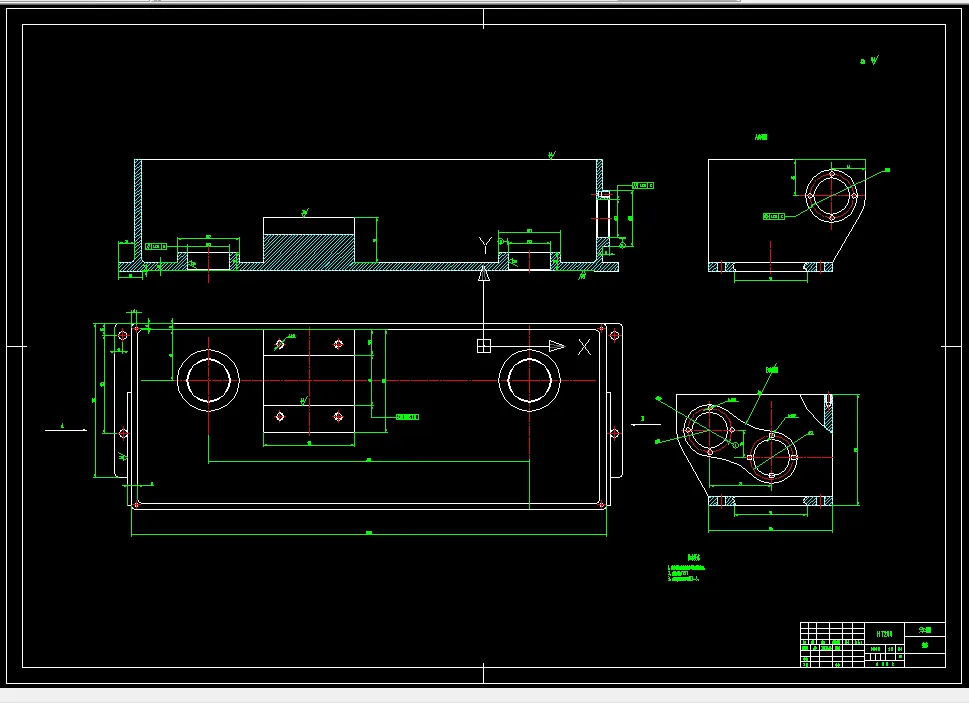Pick the upper mounting hole on right flange

614,335
